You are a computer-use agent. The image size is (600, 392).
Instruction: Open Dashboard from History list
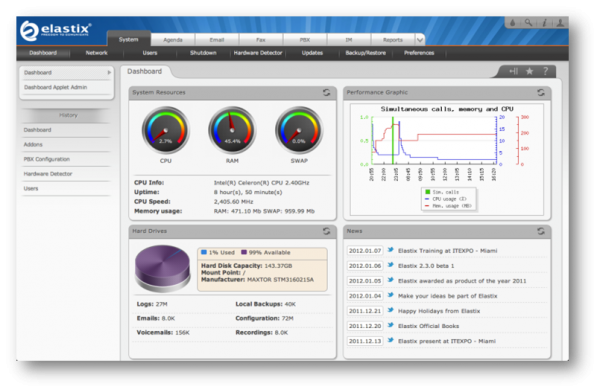[x=37, y=130]
